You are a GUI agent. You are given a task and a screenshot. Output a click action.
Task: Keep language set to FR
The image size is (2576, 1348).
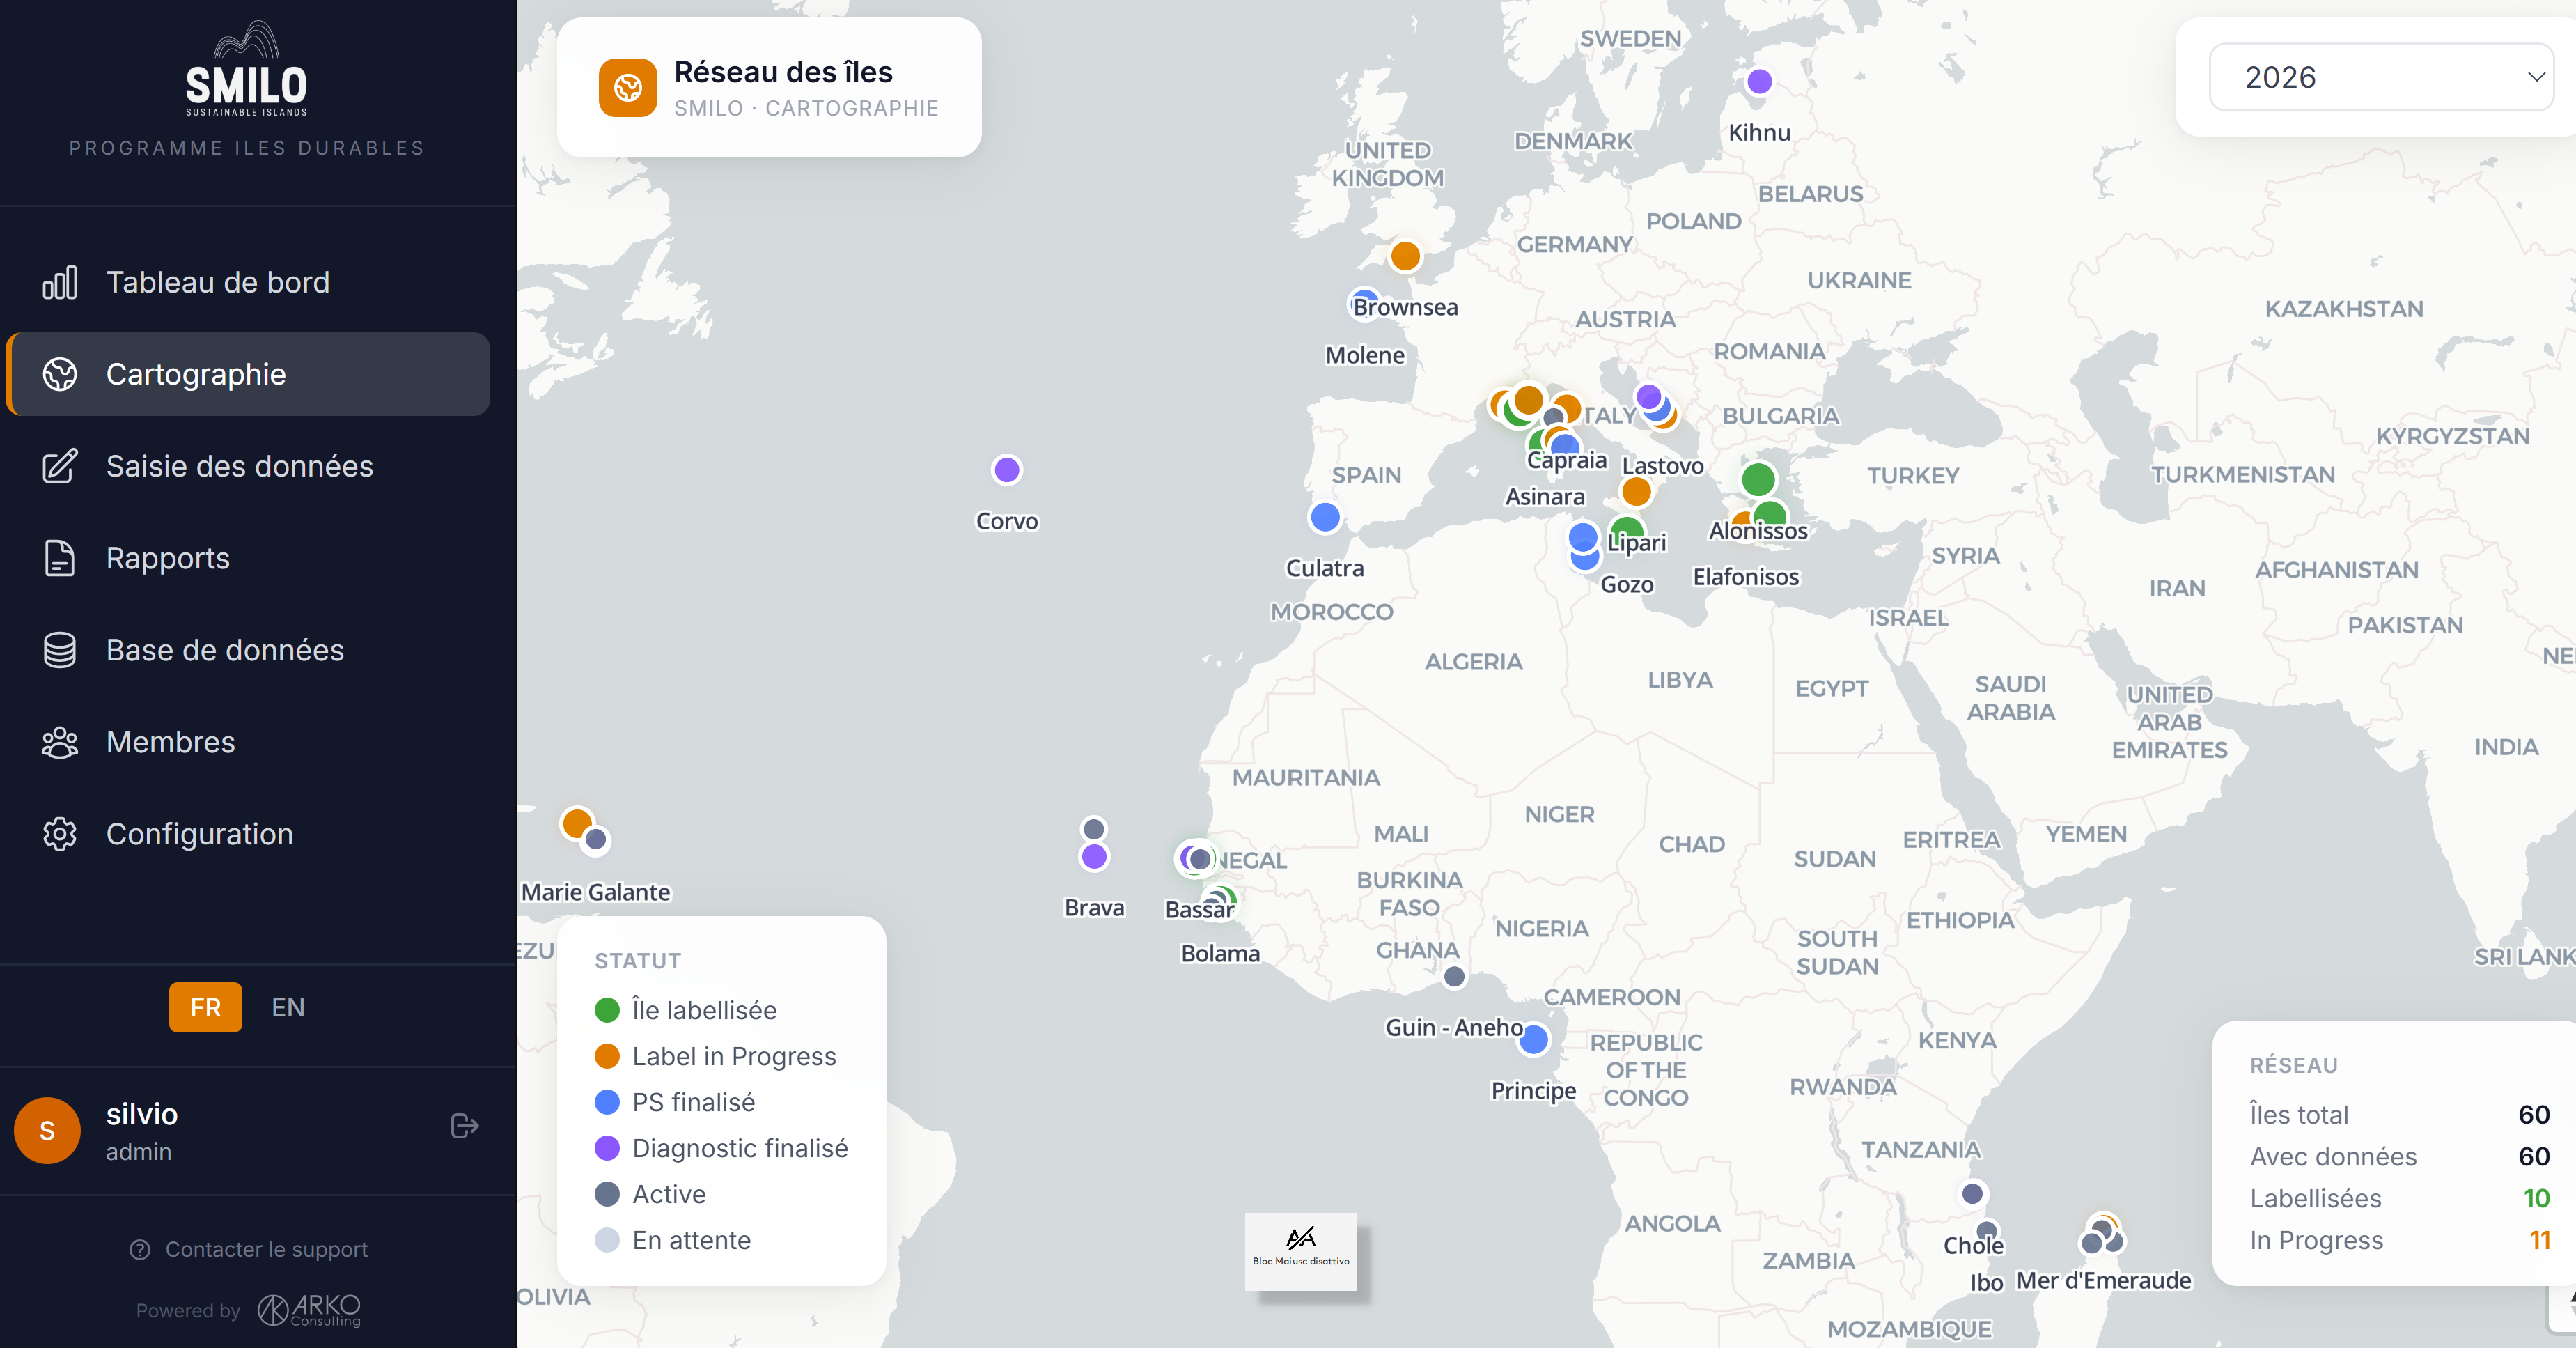205,1007
